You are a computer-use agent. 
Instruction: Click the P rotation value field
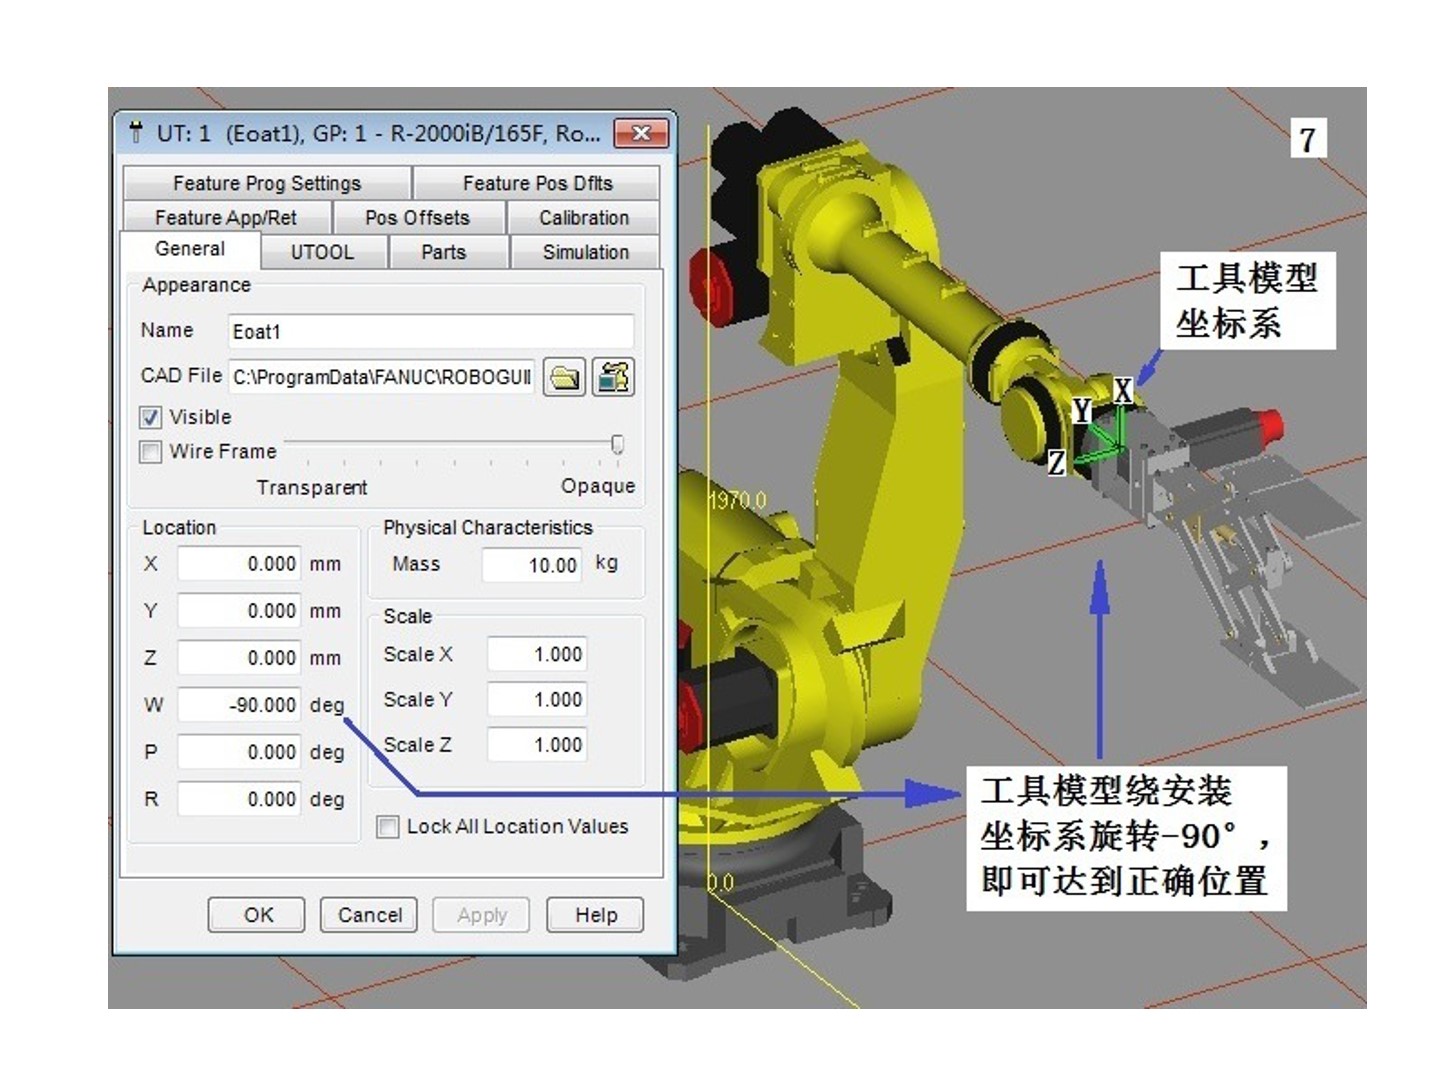(239, 752)
